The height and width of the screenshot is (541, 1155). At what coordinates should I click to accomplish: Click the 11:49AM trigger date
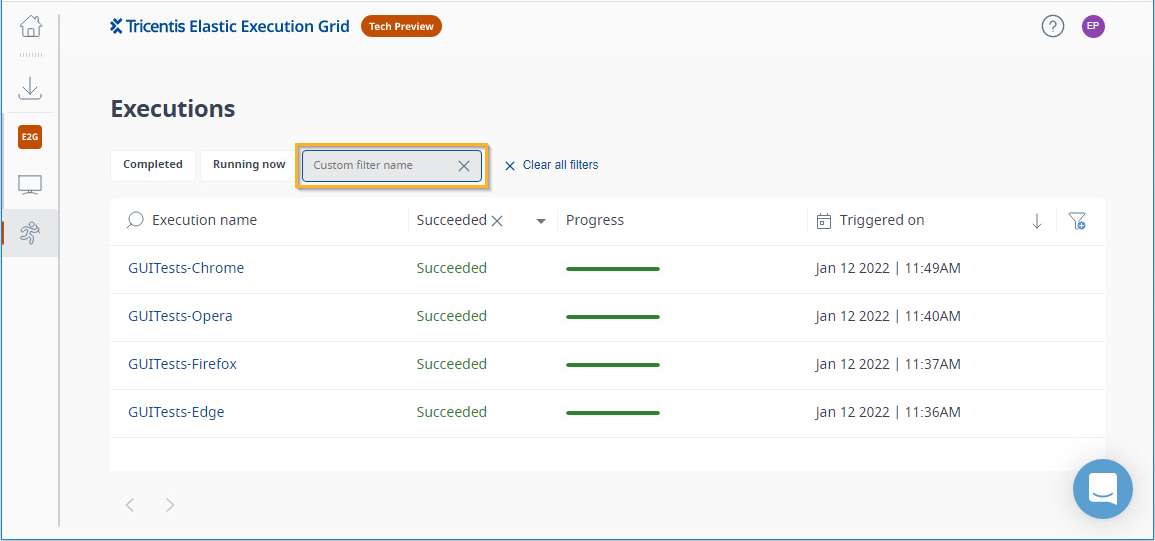click(x=888, y=268)
